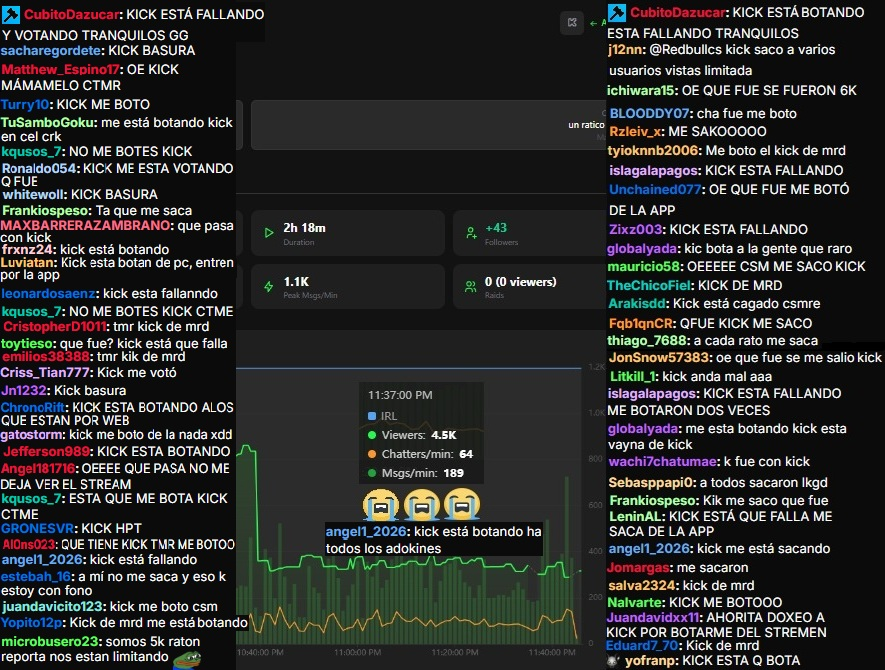
Task: Select username TuSamboGoku in left chat
Action: coord(48,122)
